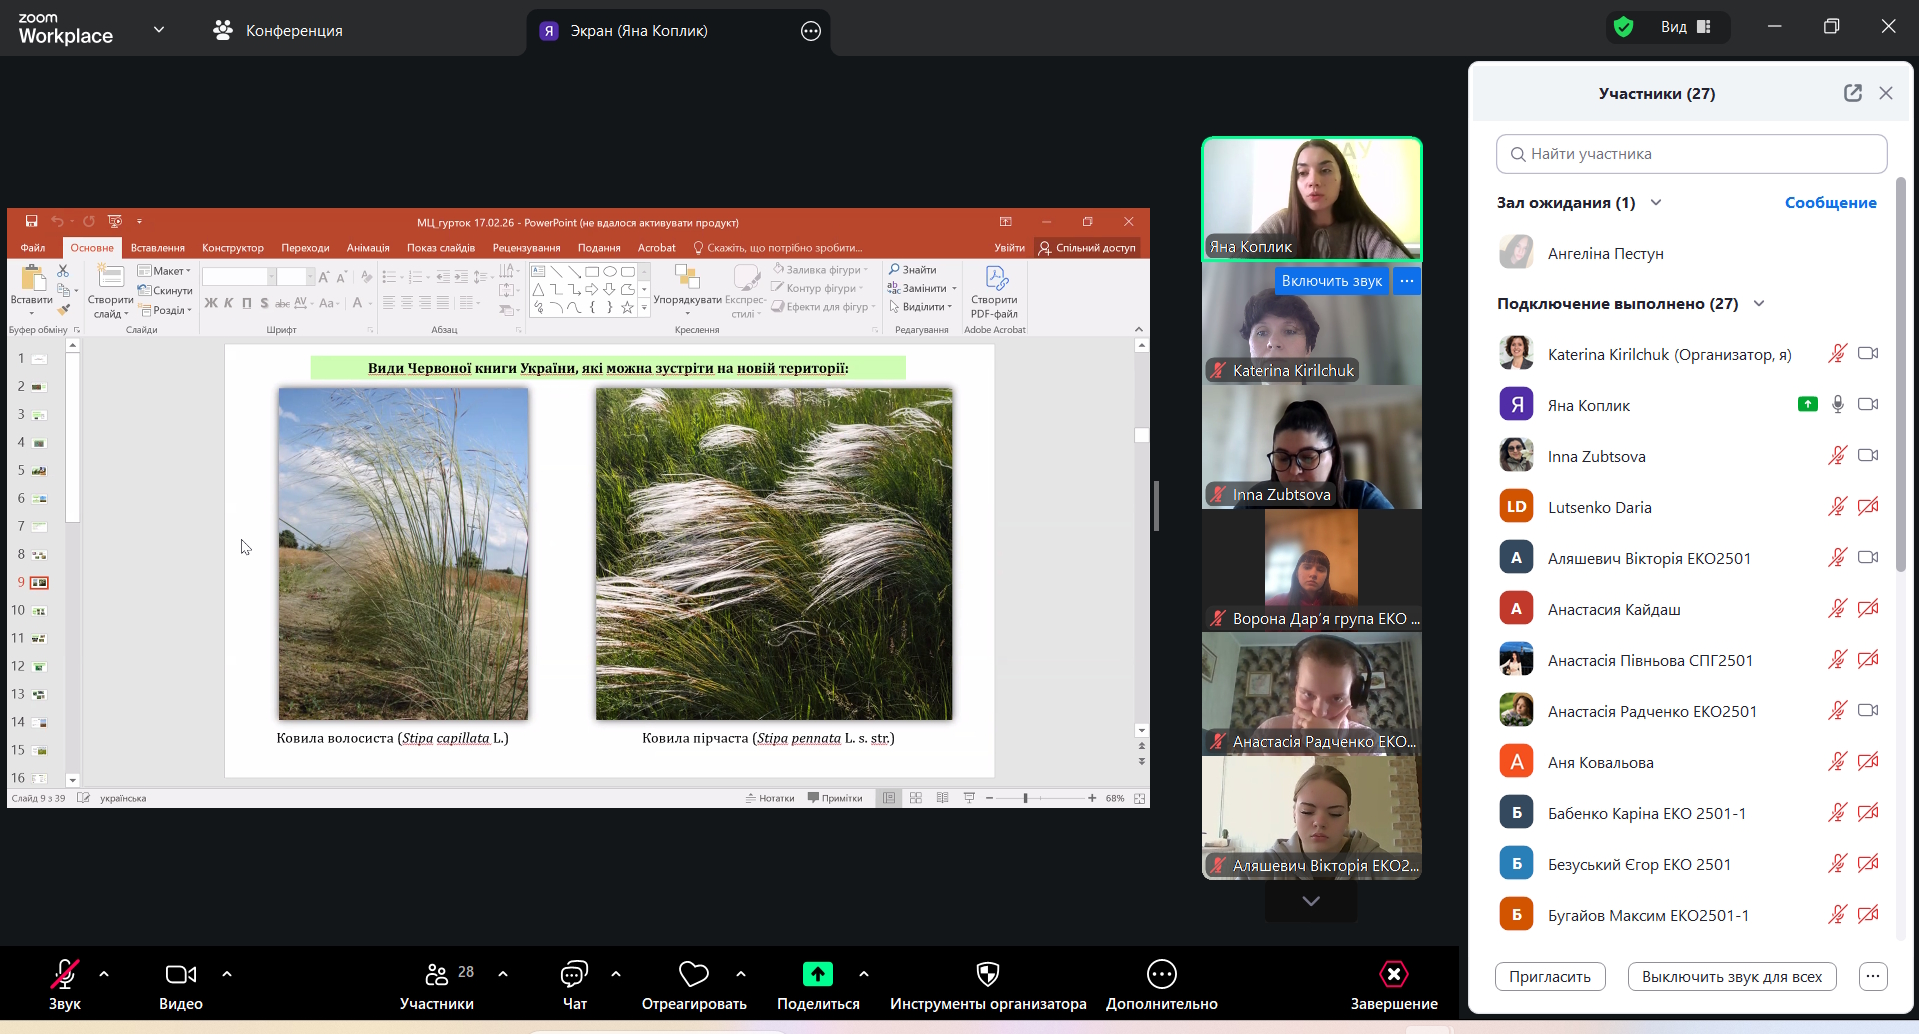1919x1034 pixels.
Task: Unmute microphone using the Audio button
Action: 65,974
